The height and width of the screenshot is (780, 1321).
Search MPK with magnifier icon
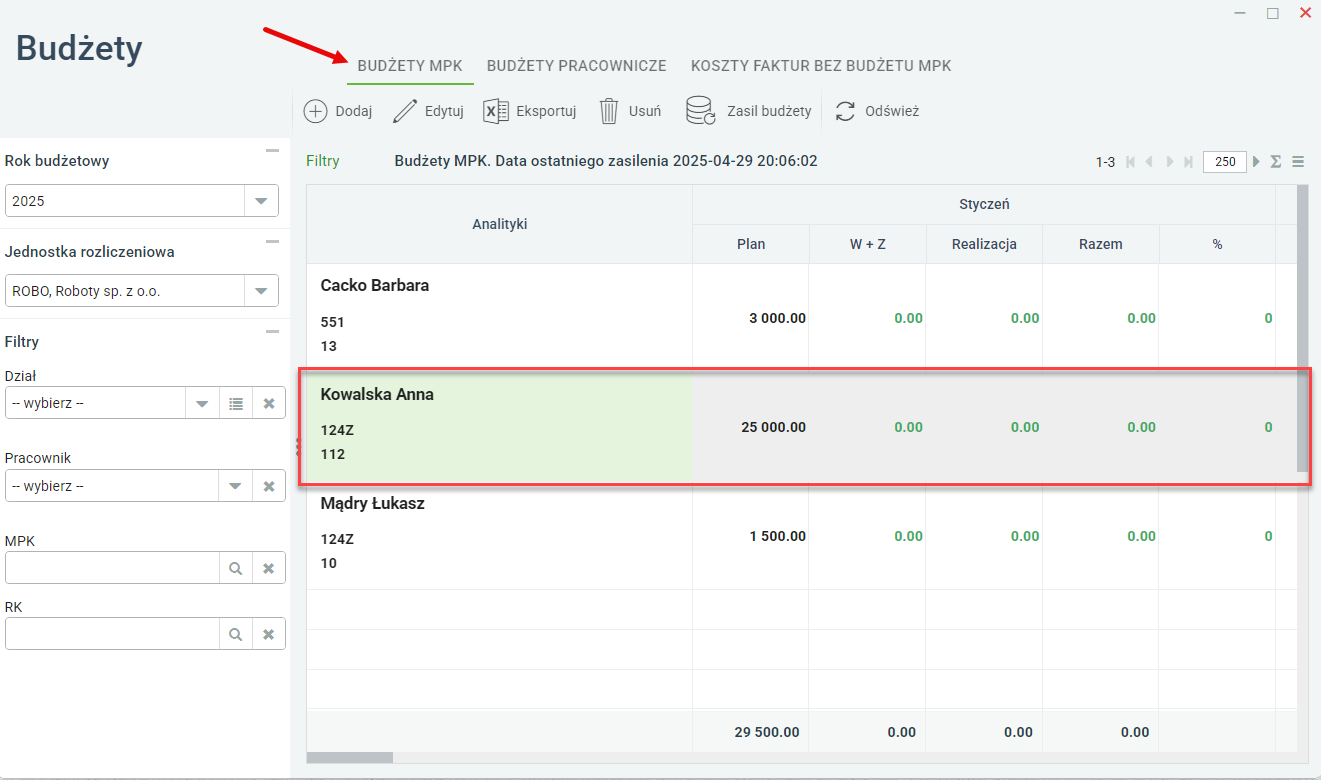tap(236, 568)
